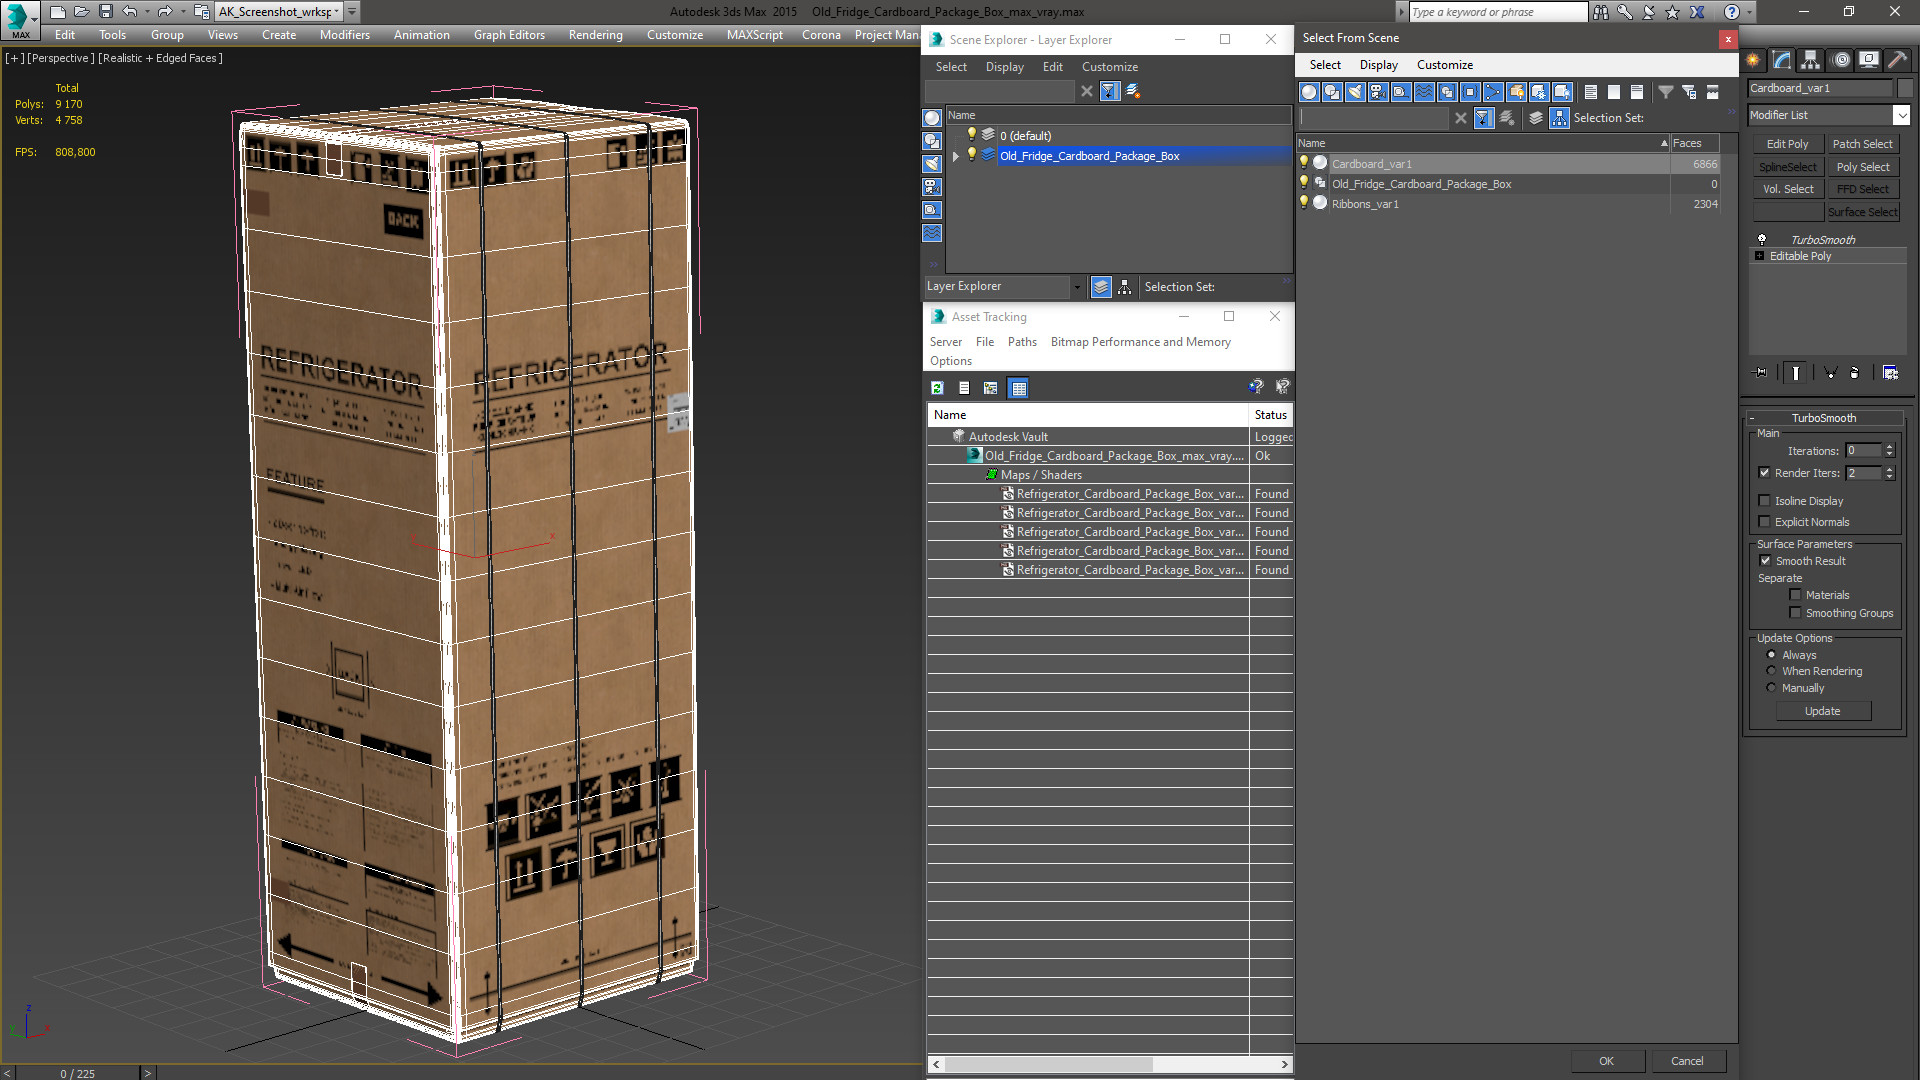
Task: Toggle helpers display filter in Select From Scene
Action: tap(1401, 92)
